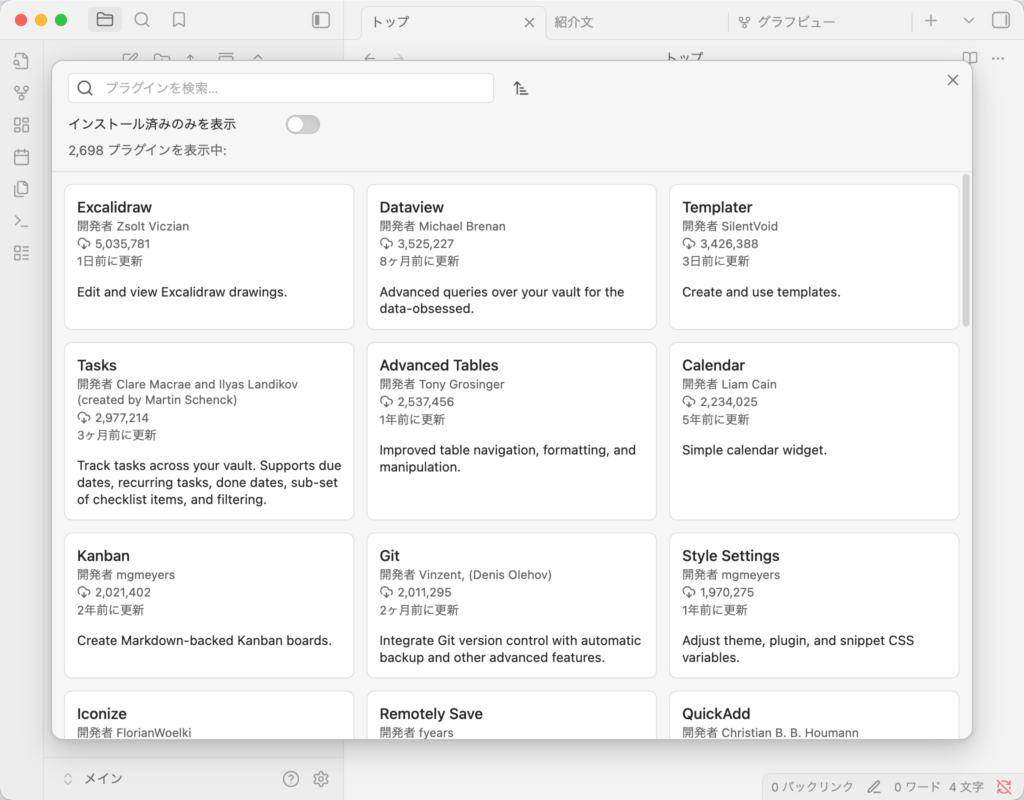Viewport: 1024px width, 800px height.
Task: Collapse the left sidebar using the toggle icon
Action: point(320,20)
